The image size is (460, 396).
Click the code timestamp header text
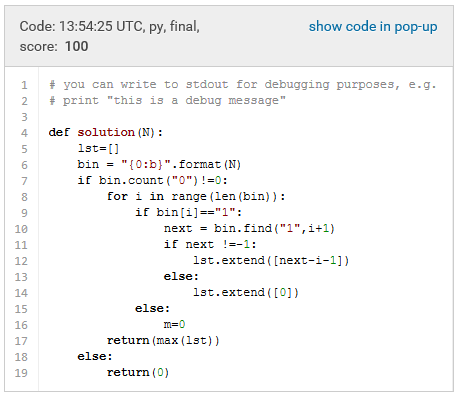click(x=110, y=26)
